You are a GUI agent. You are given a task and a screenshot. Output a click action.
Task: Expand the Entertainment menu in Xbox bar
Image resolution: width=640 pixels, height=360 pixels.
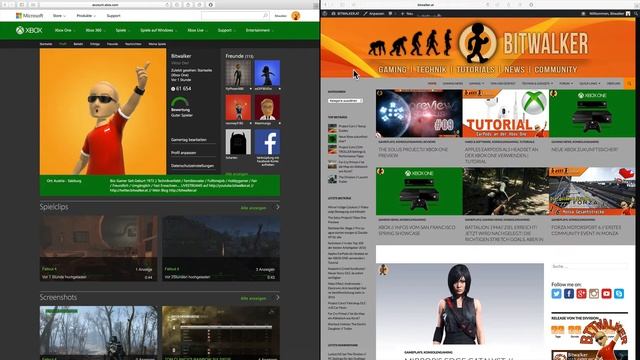tap(260, 30)
